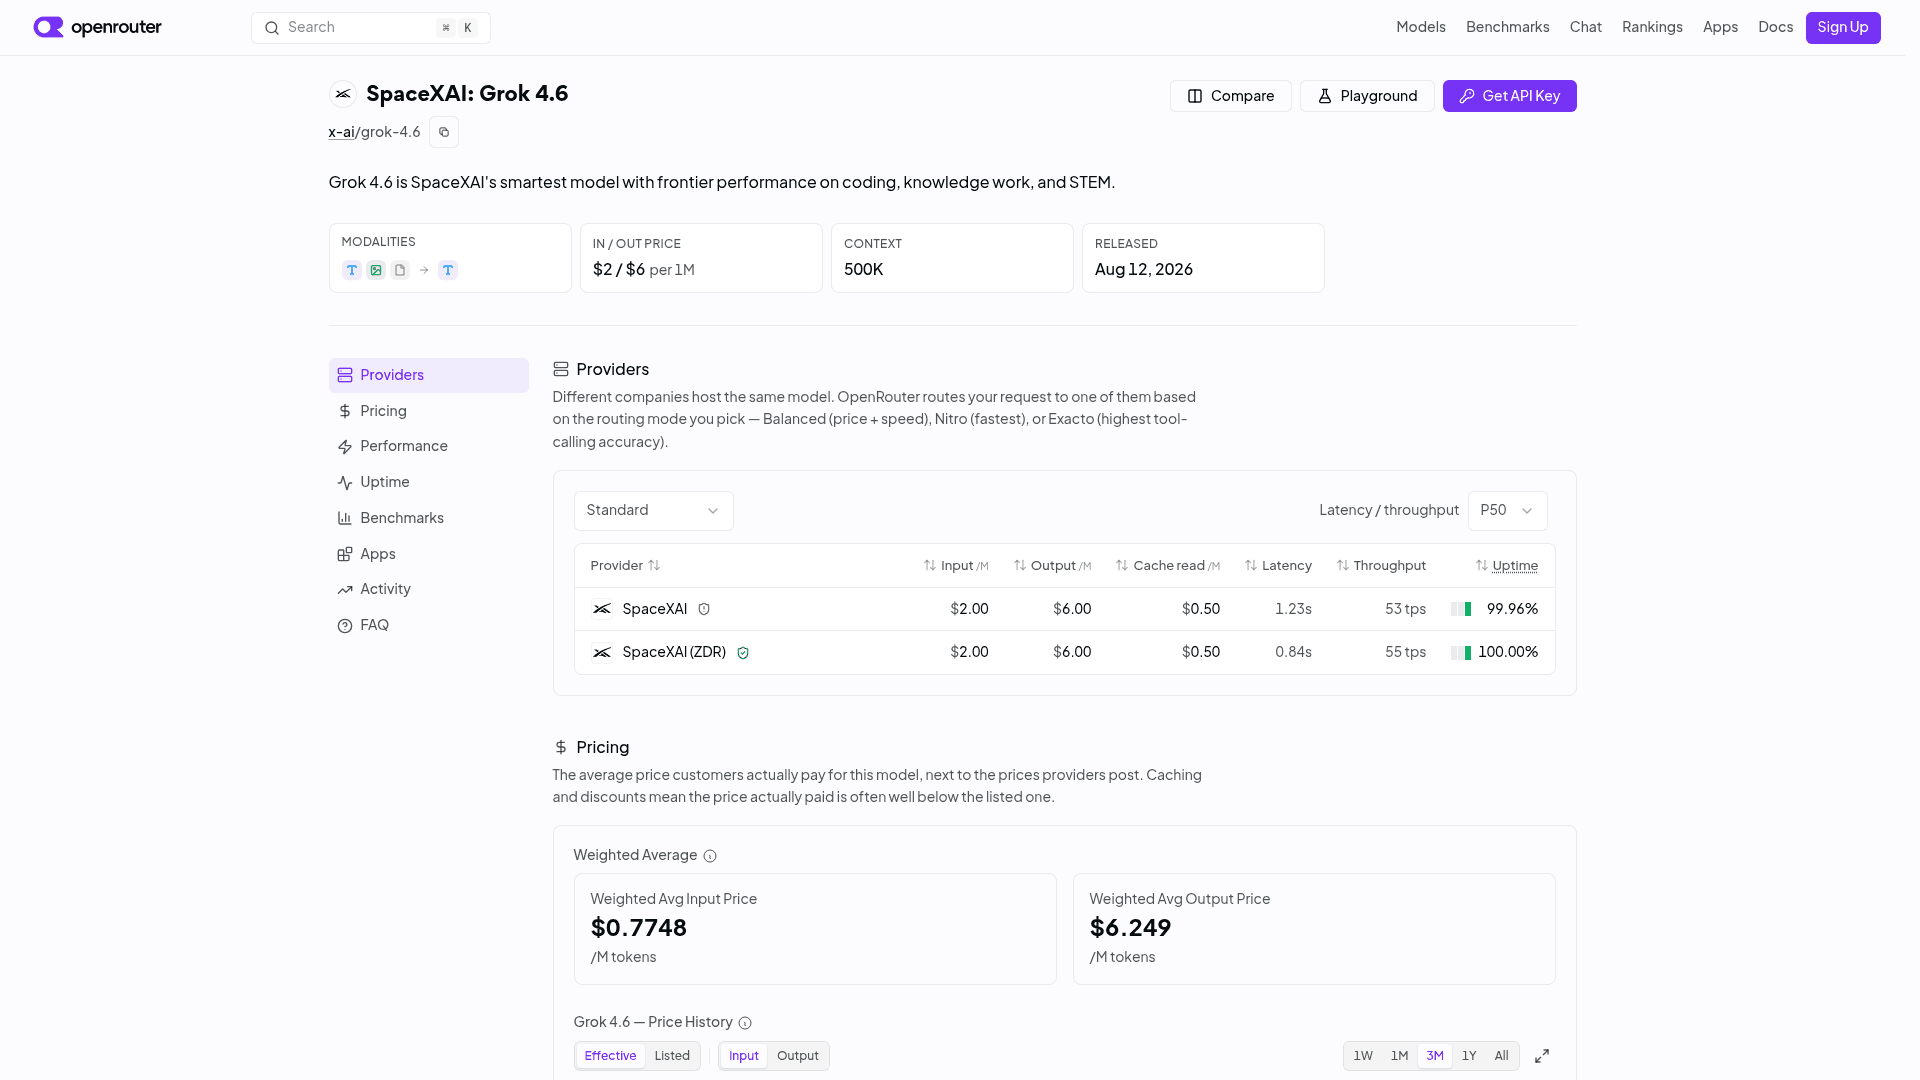Switch price history to Effective
This screenshot has height=1080, width=1920.
[x=610, y=1056]
